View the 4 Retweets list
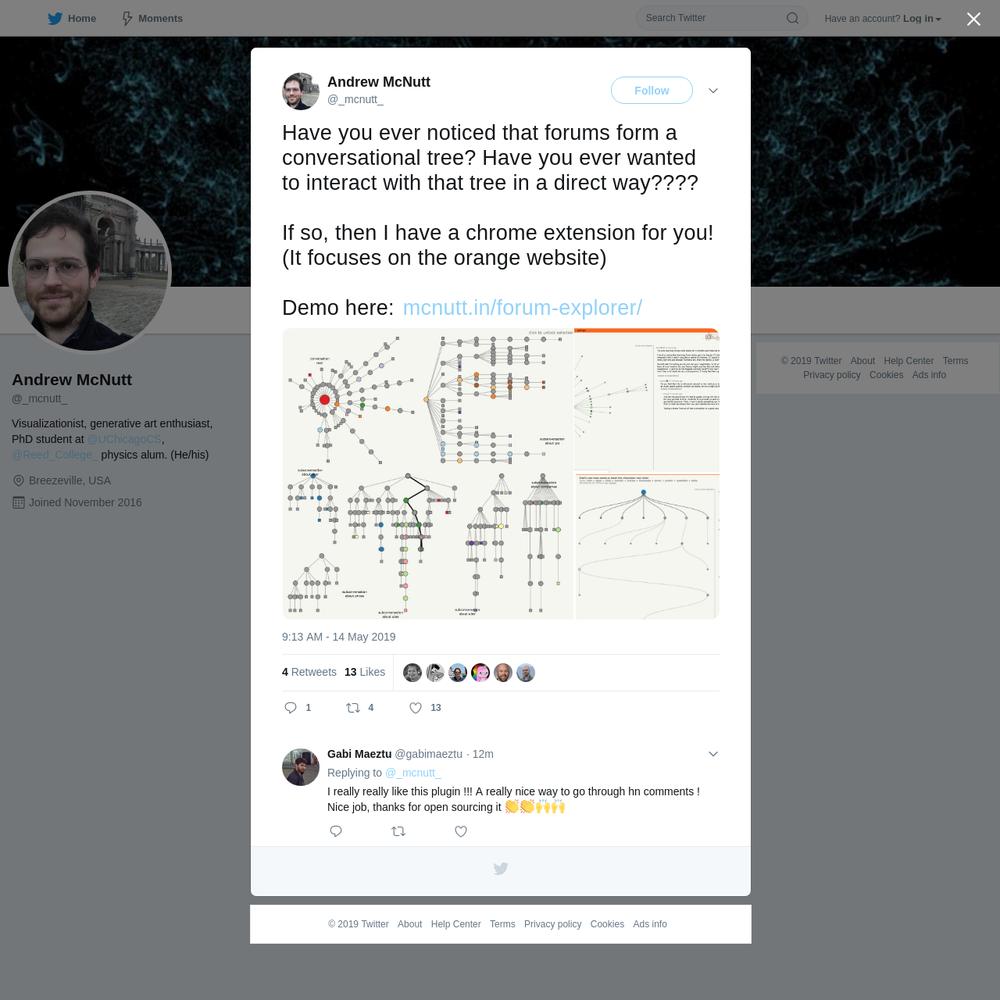This screenshot has height=1000, width=1000. pos(309,672)
